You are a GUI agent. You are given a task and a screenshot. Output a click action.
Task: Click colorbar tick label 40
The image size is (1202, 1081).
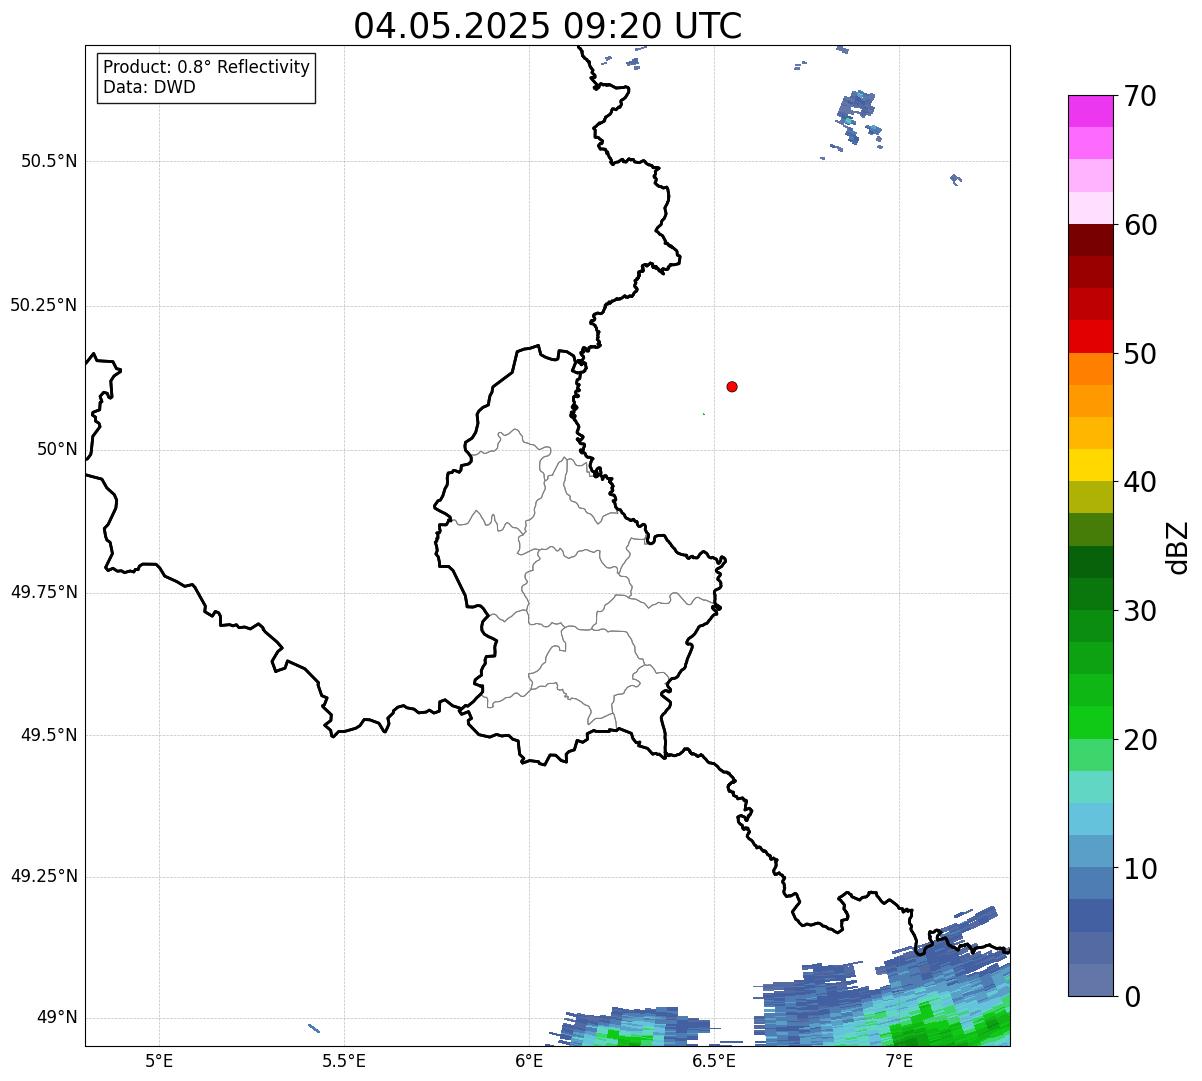pyautogui.click(x=1140, y=483)
